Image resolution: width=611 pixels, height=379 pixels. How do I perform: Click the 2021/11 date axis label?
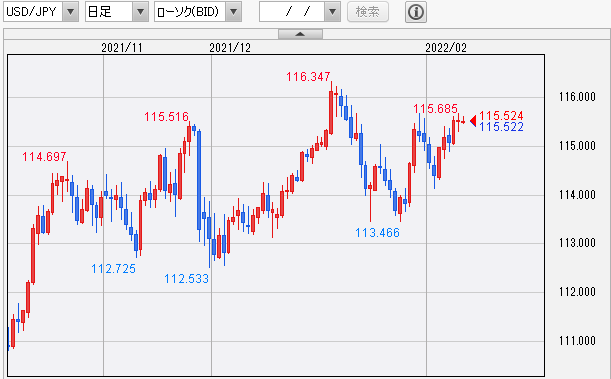122,48
